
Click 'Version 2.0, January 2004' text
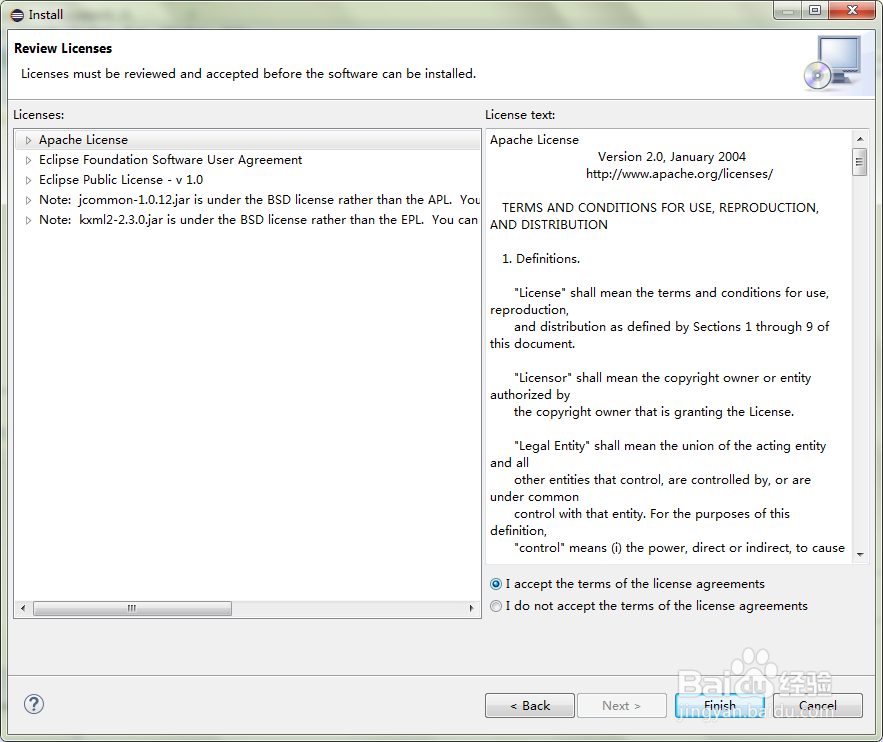click(x=671, y=157)
